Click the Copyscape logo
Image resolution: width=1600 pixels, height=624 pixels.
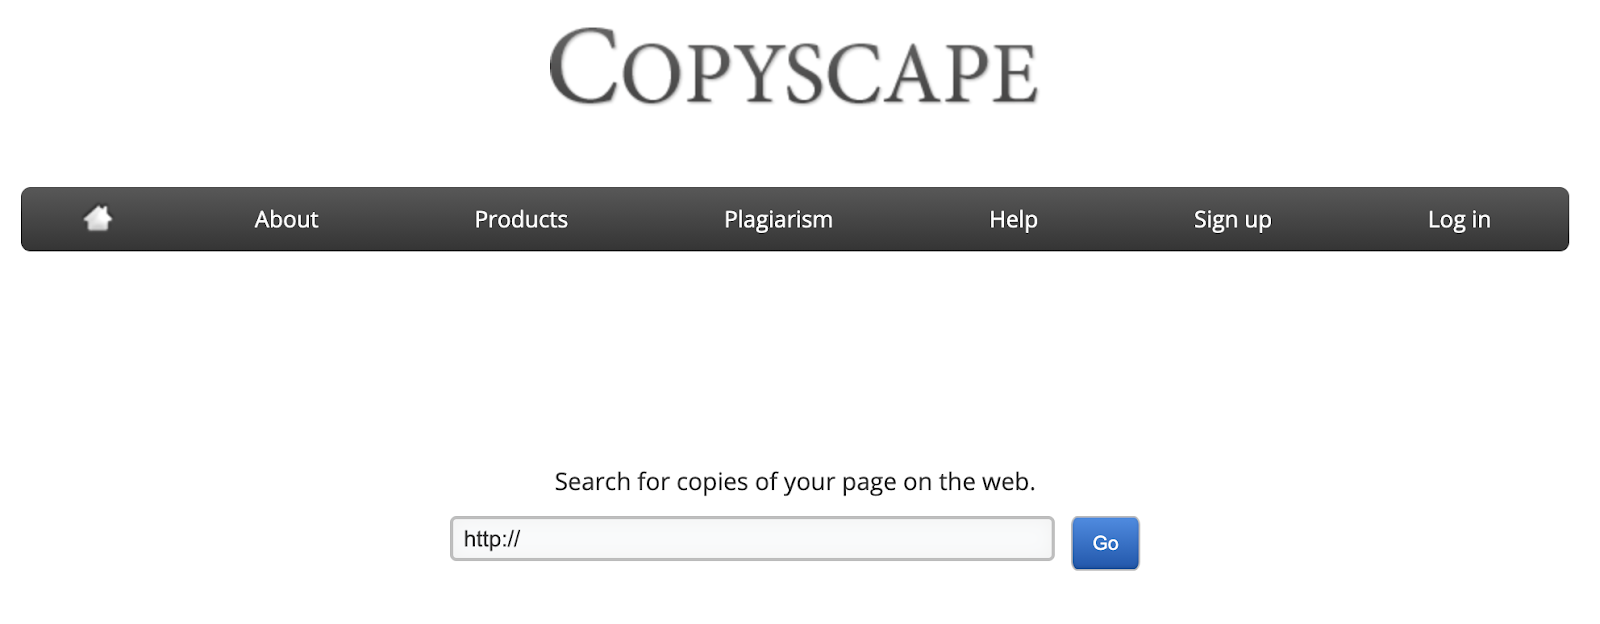[x=794, y=67]
